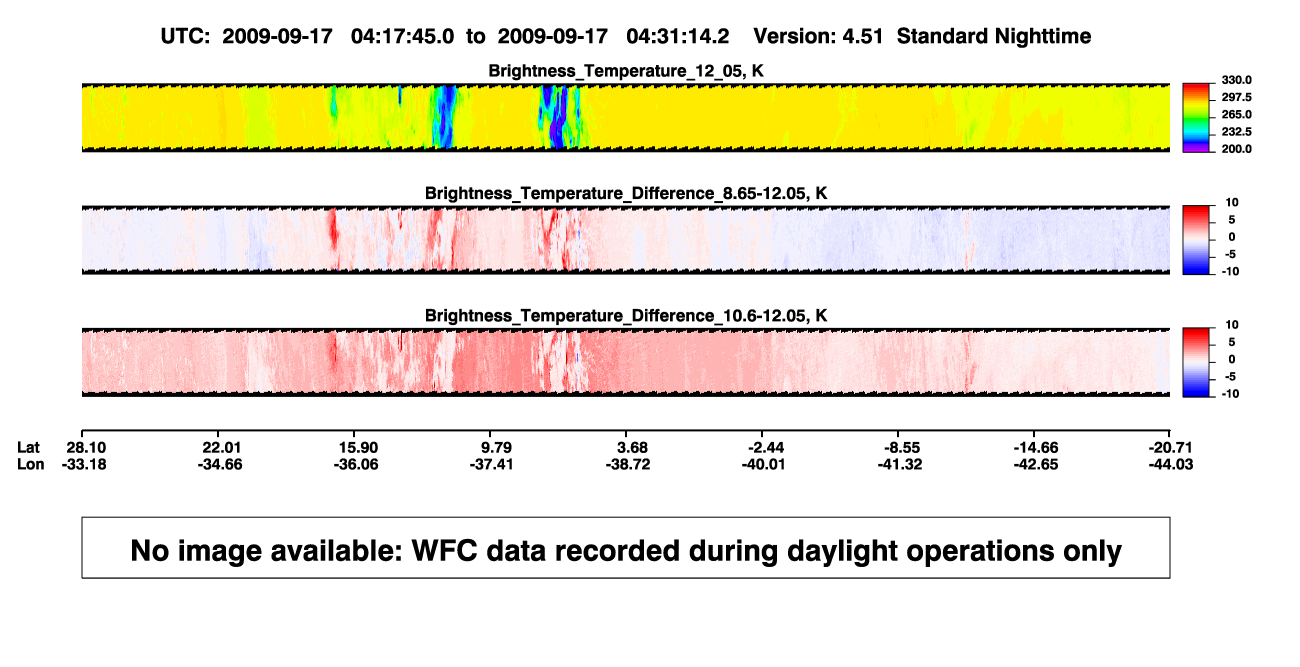
Task: Click longitude value -33.18
Action: [83, 464]
